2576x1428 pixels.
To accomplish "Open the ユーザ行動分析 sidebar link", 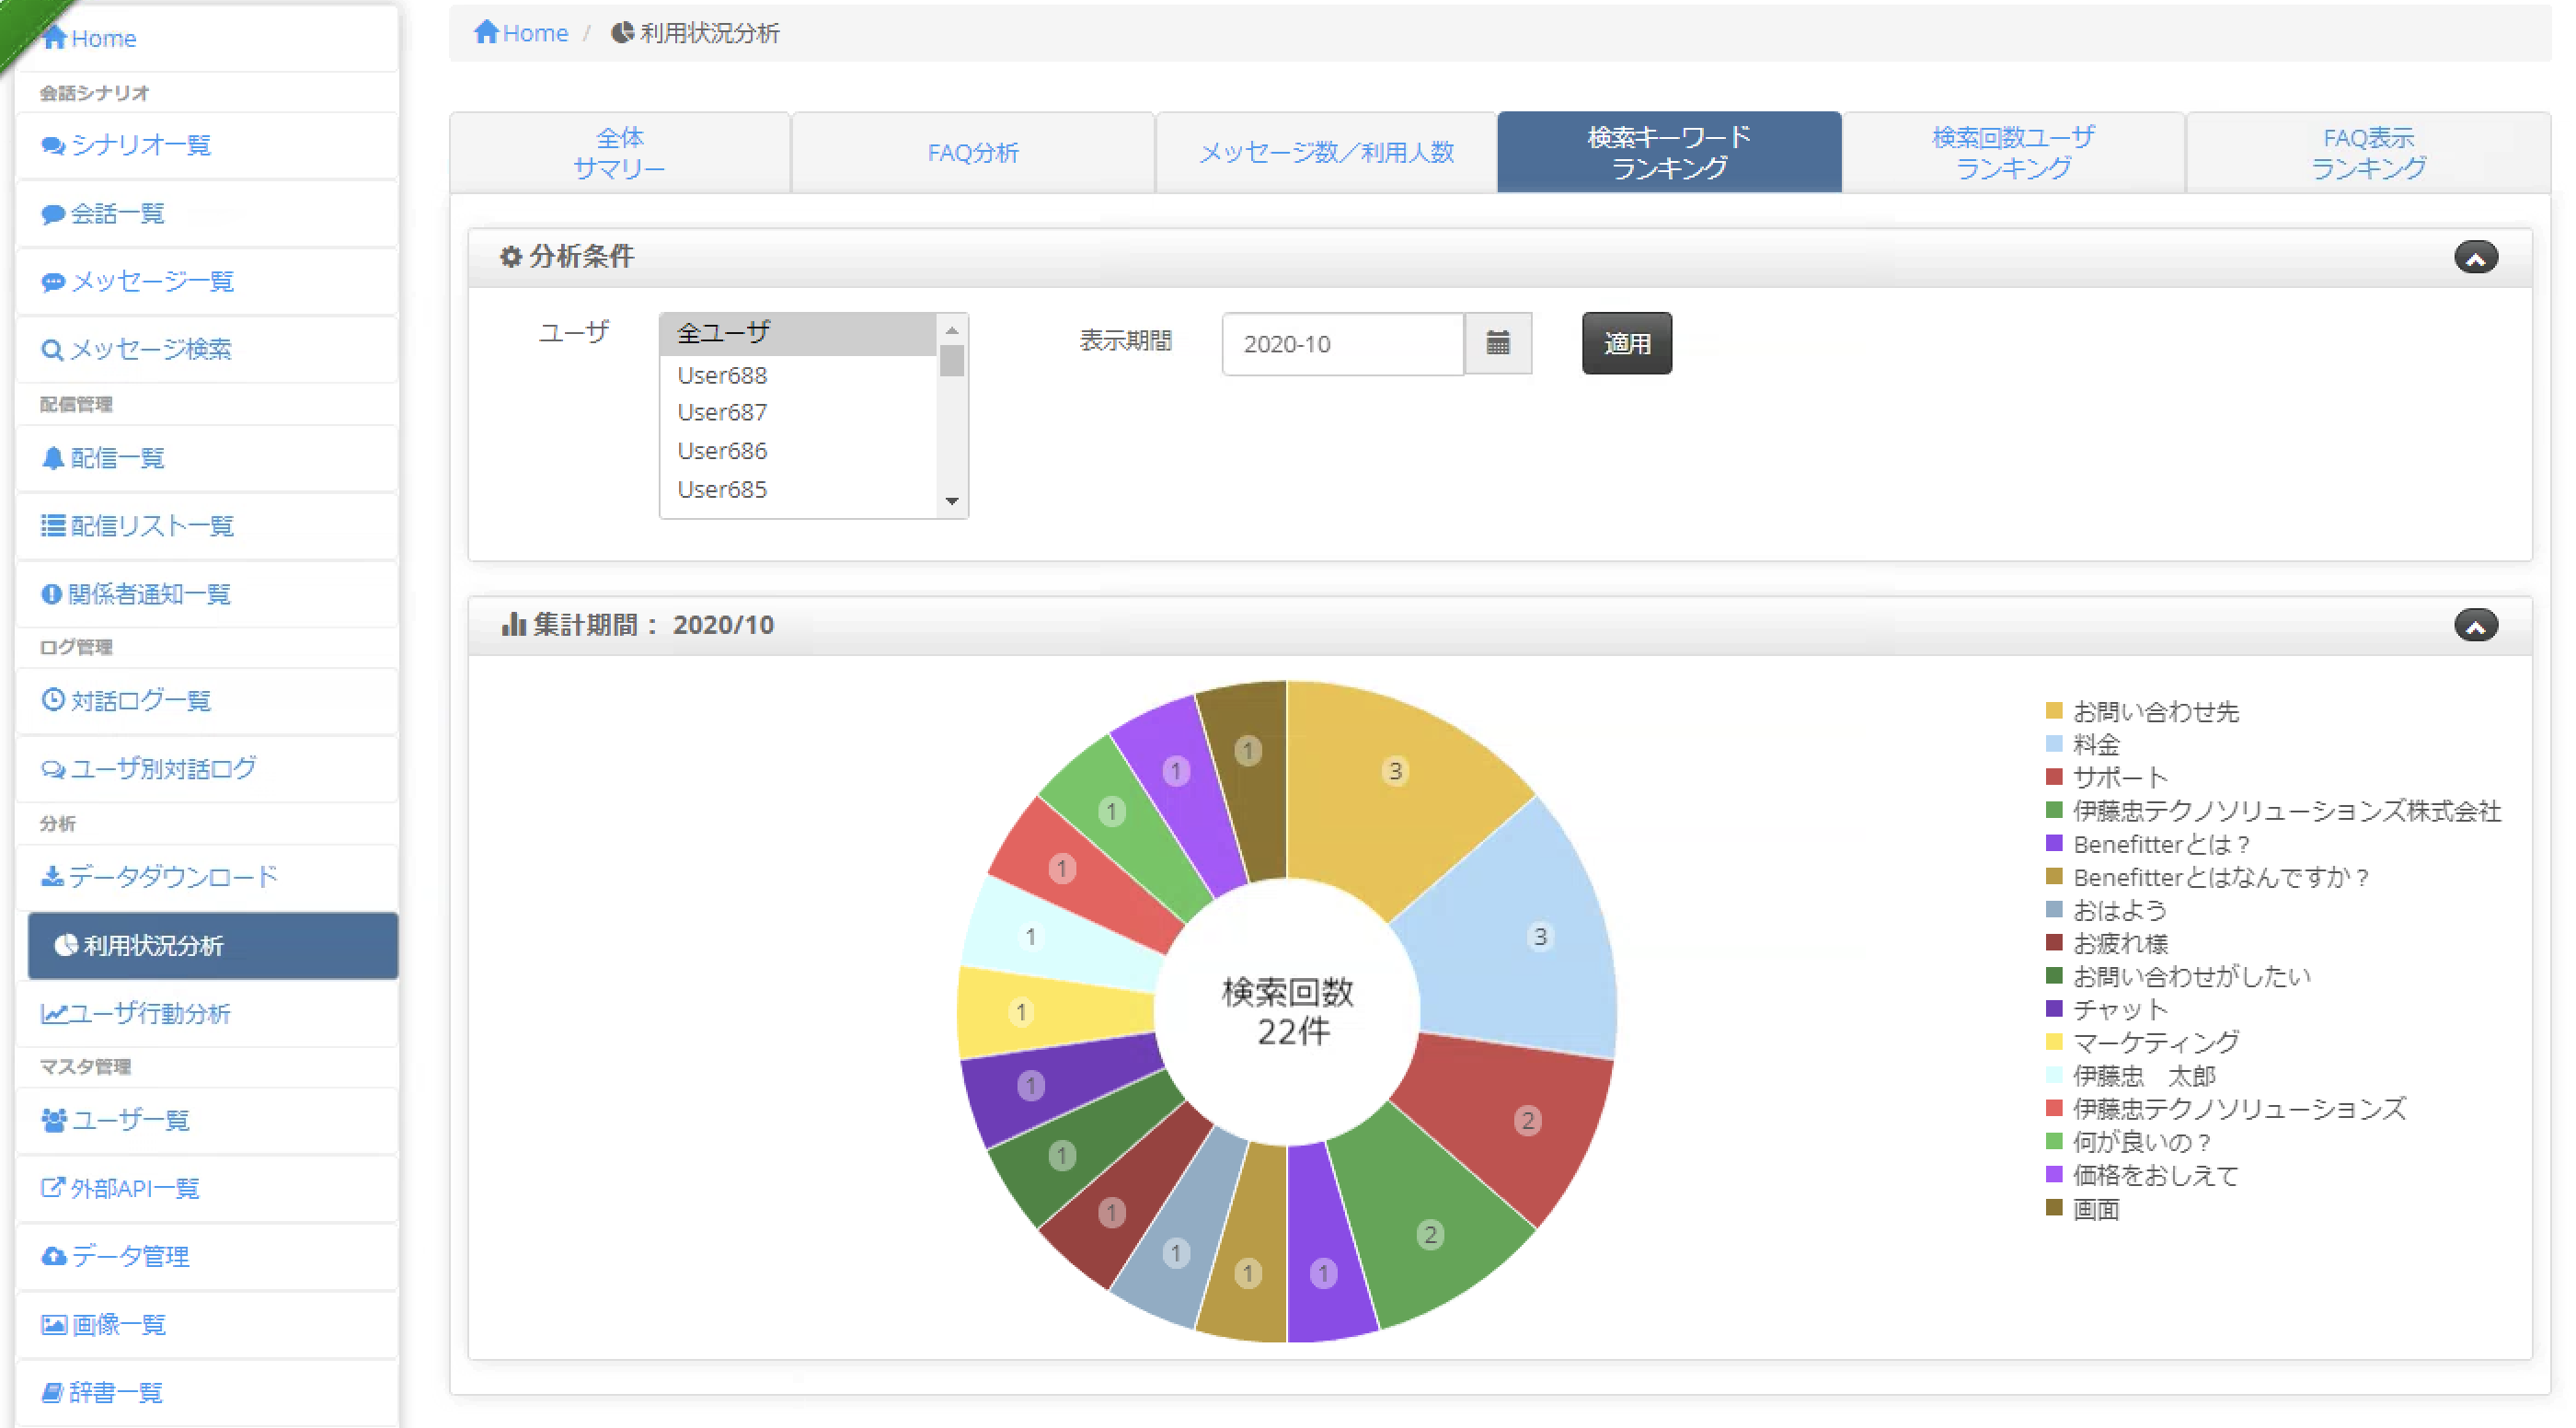I will point(207,1013).
